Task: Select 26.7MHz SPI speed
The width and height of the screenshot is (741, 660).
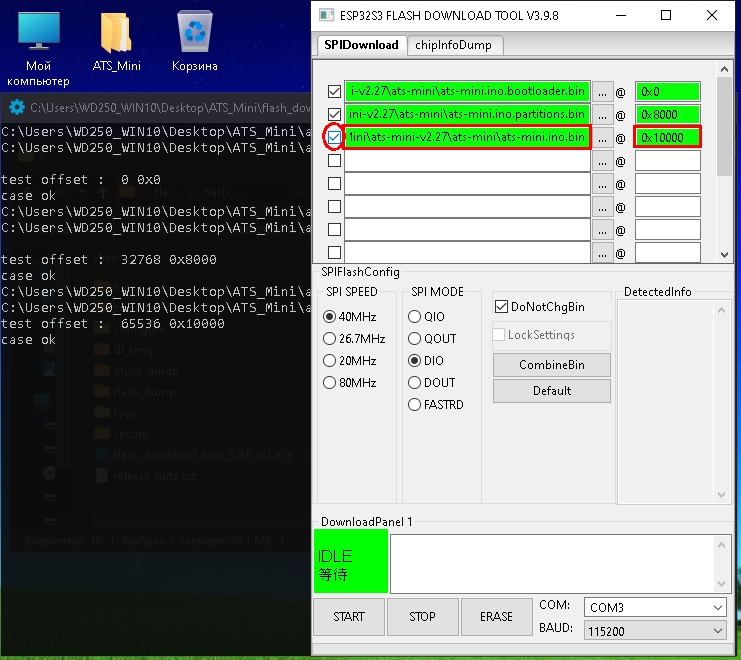Action: tap(329, 339)
